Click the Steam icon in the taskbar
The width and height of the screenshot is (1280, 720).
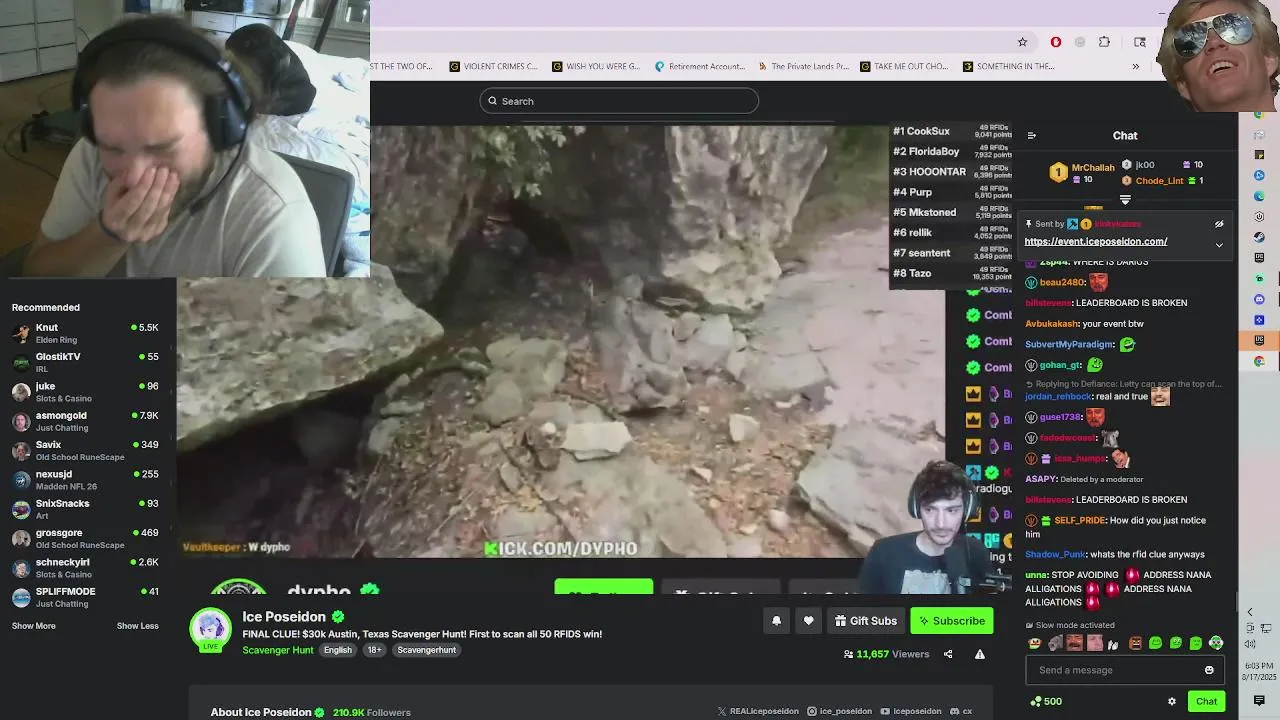click(1260, 237)
